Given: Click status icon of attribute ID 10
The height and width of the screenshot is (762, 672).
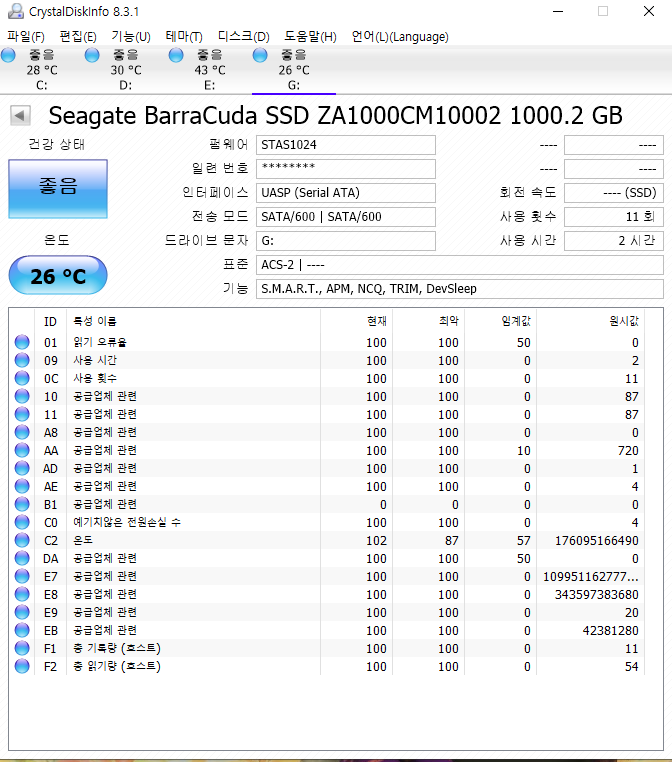Looking at the screenshot, I should pyautogui.click(x=22, y=396).
